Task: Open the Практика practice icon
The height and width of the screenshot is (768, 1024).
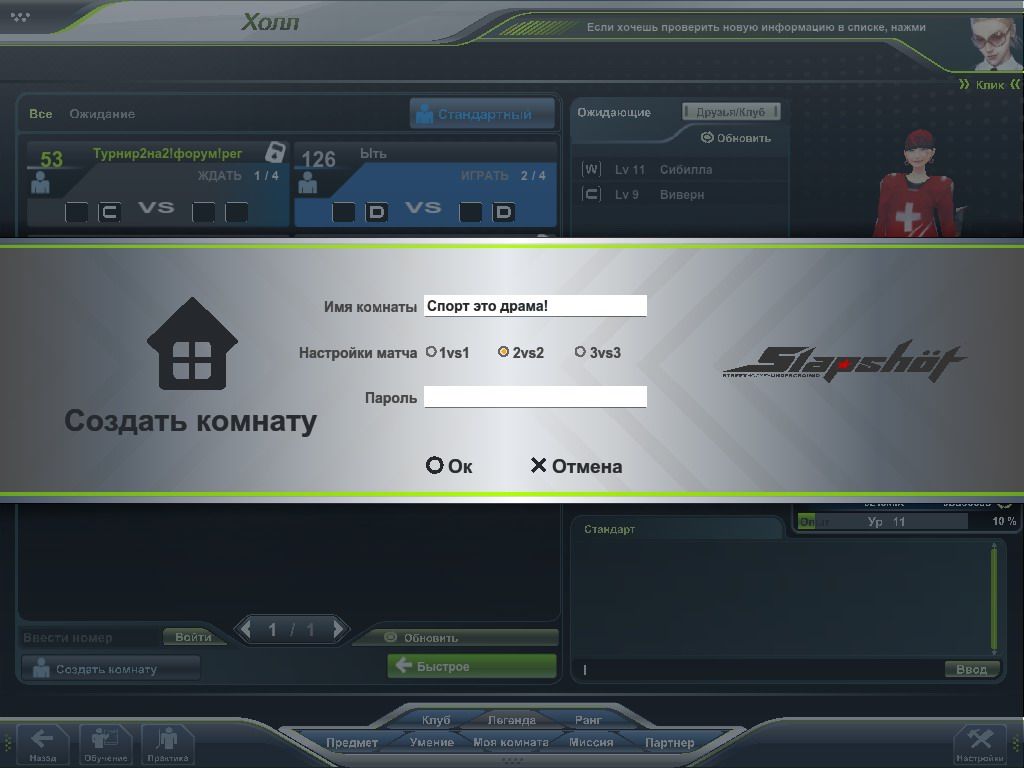Action: point(167,742)
